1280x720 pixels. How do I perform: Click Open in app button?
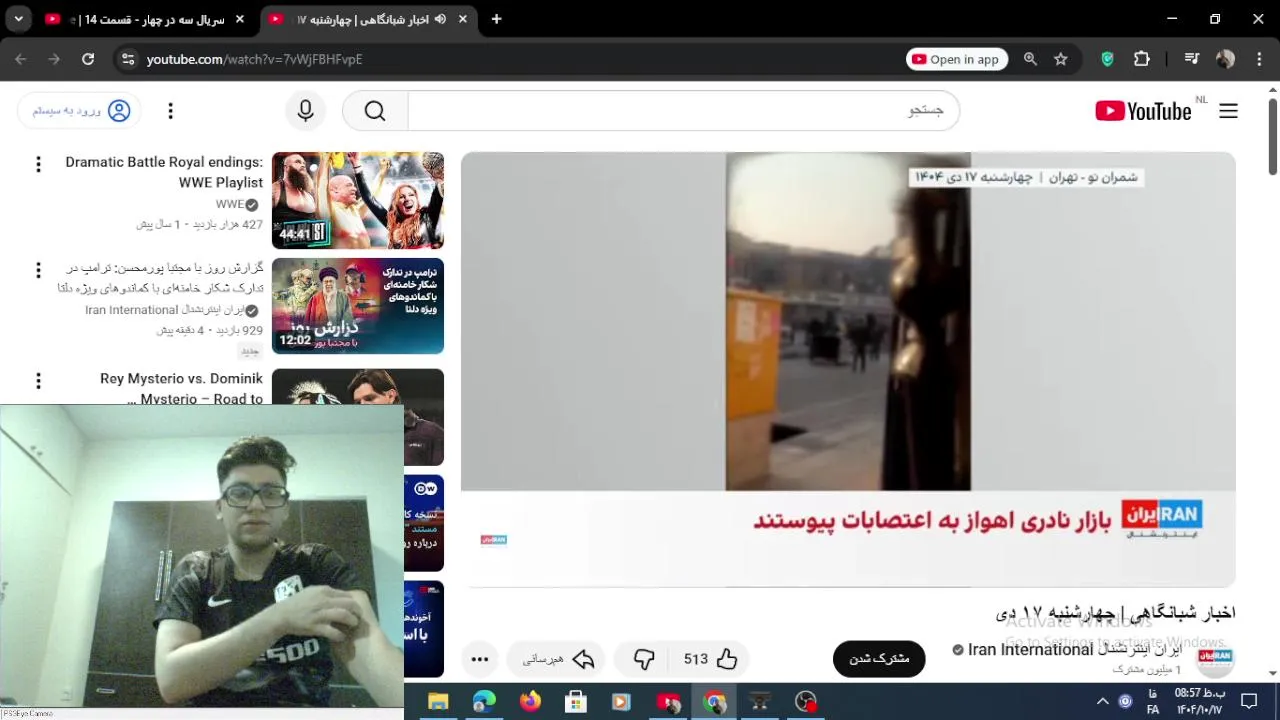956,59
